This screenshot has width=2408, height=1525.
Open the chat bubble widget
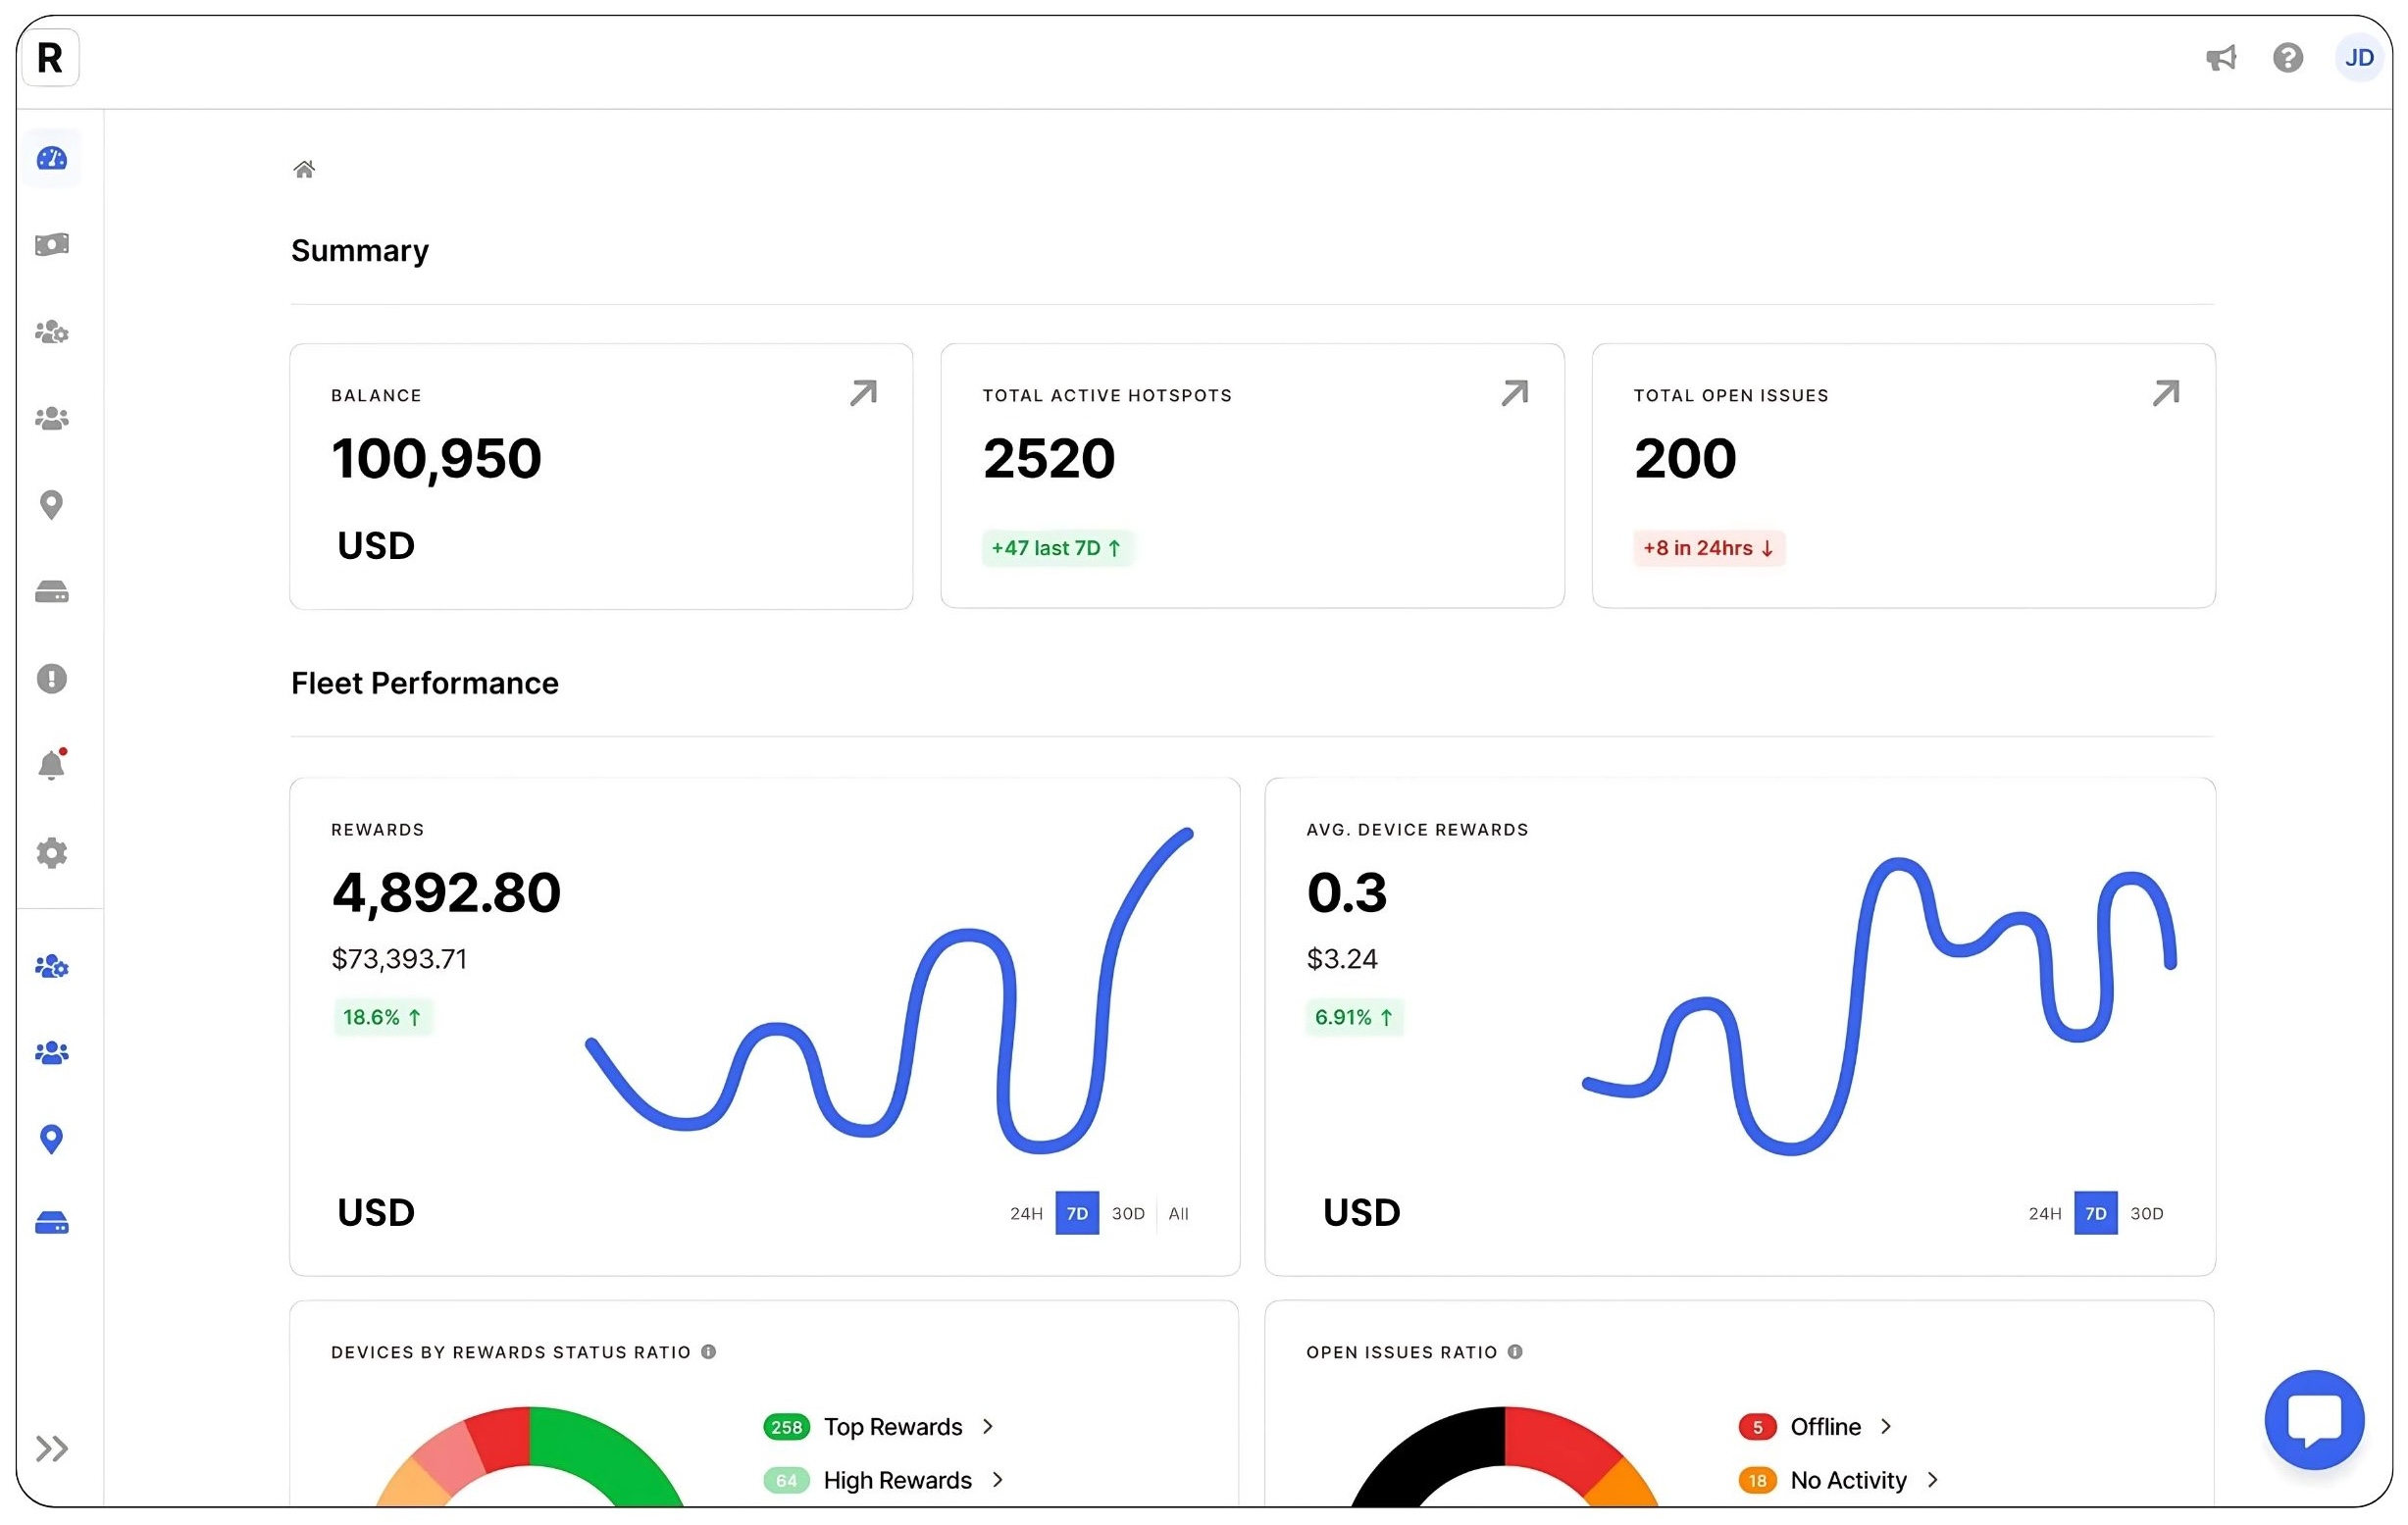(2313, 1418)
